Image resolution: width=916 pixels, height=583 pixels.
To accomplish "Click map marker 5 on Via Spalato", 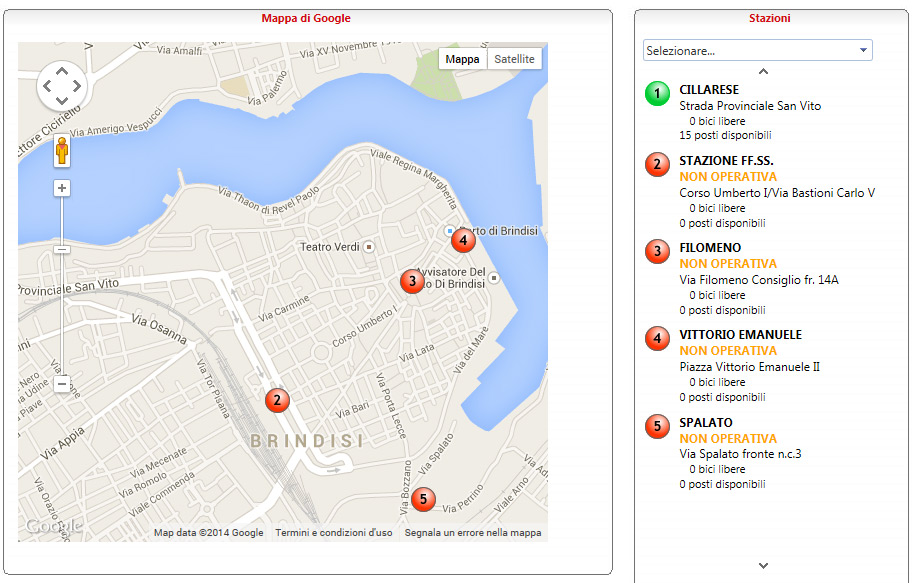I will pos(424,499).
